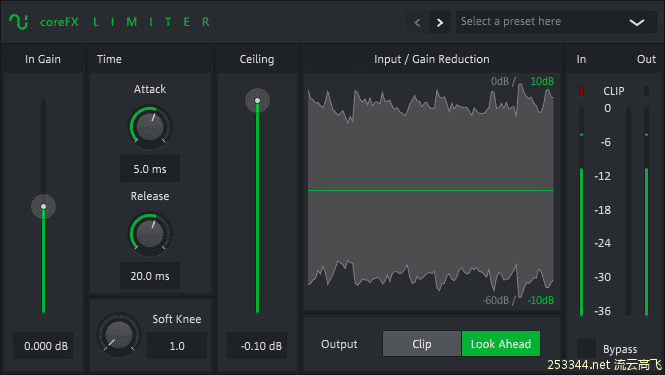The height and width of the screenshot is (375, 665).
Task: Click the 20.0 ms release value field
Action: [150, 276]
